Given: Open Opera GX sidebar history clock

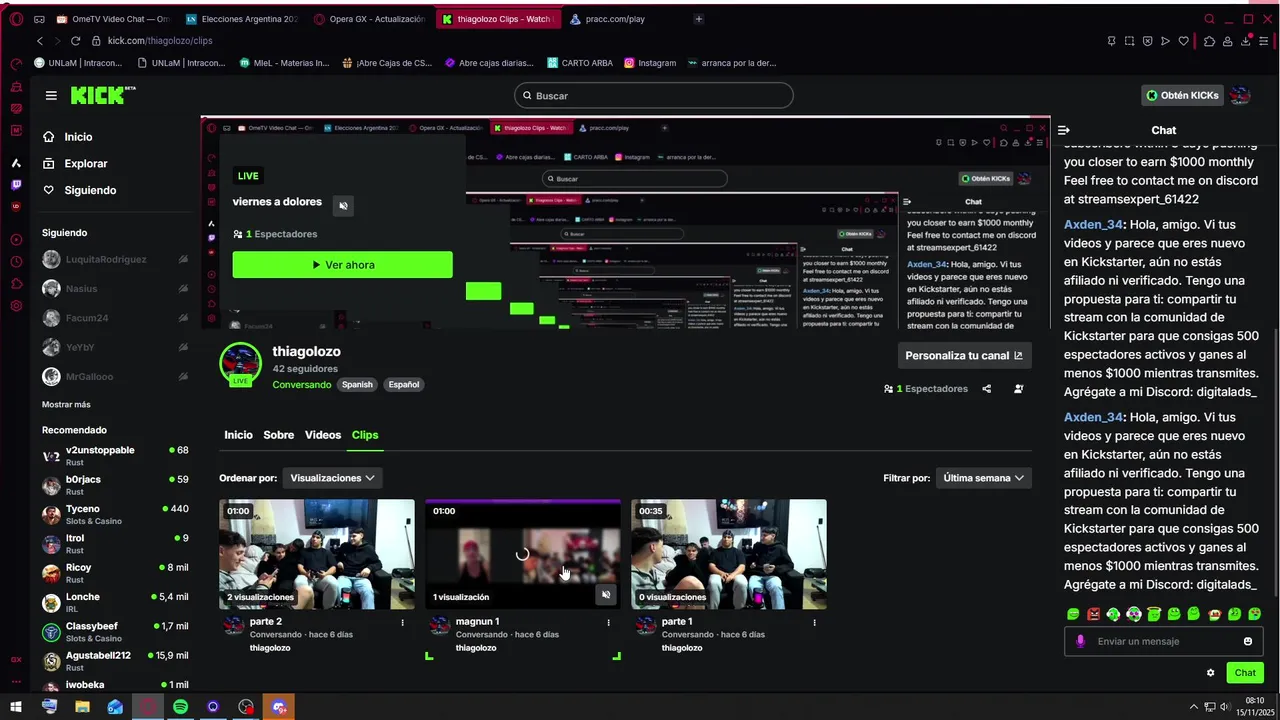Looking at the screenshot, I should (16, 261).
